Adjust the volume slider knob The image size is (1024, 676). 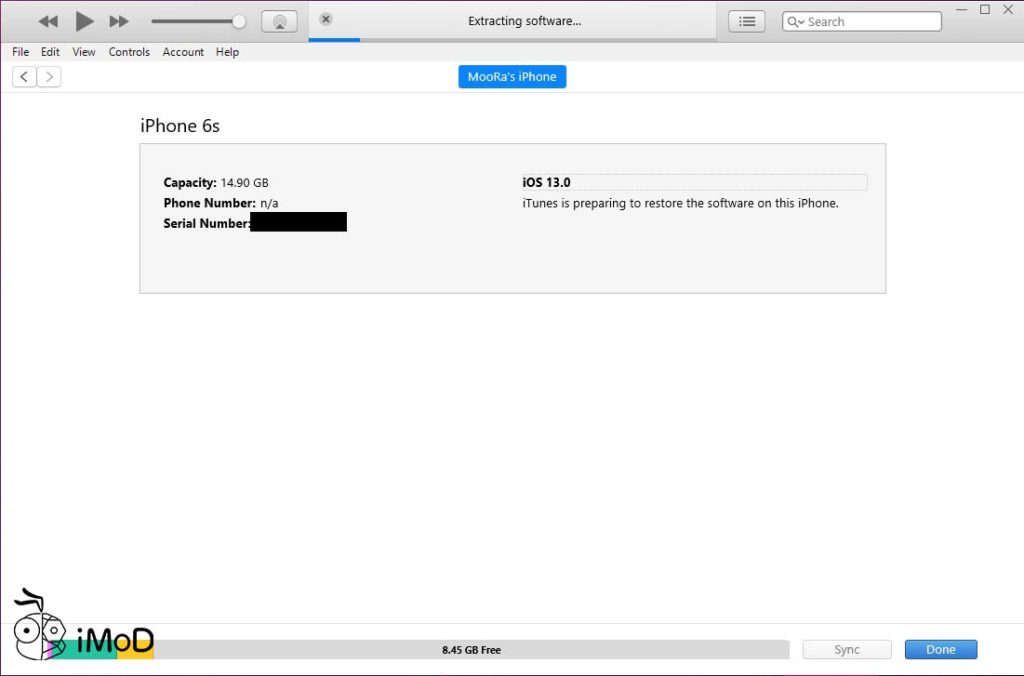239,22
